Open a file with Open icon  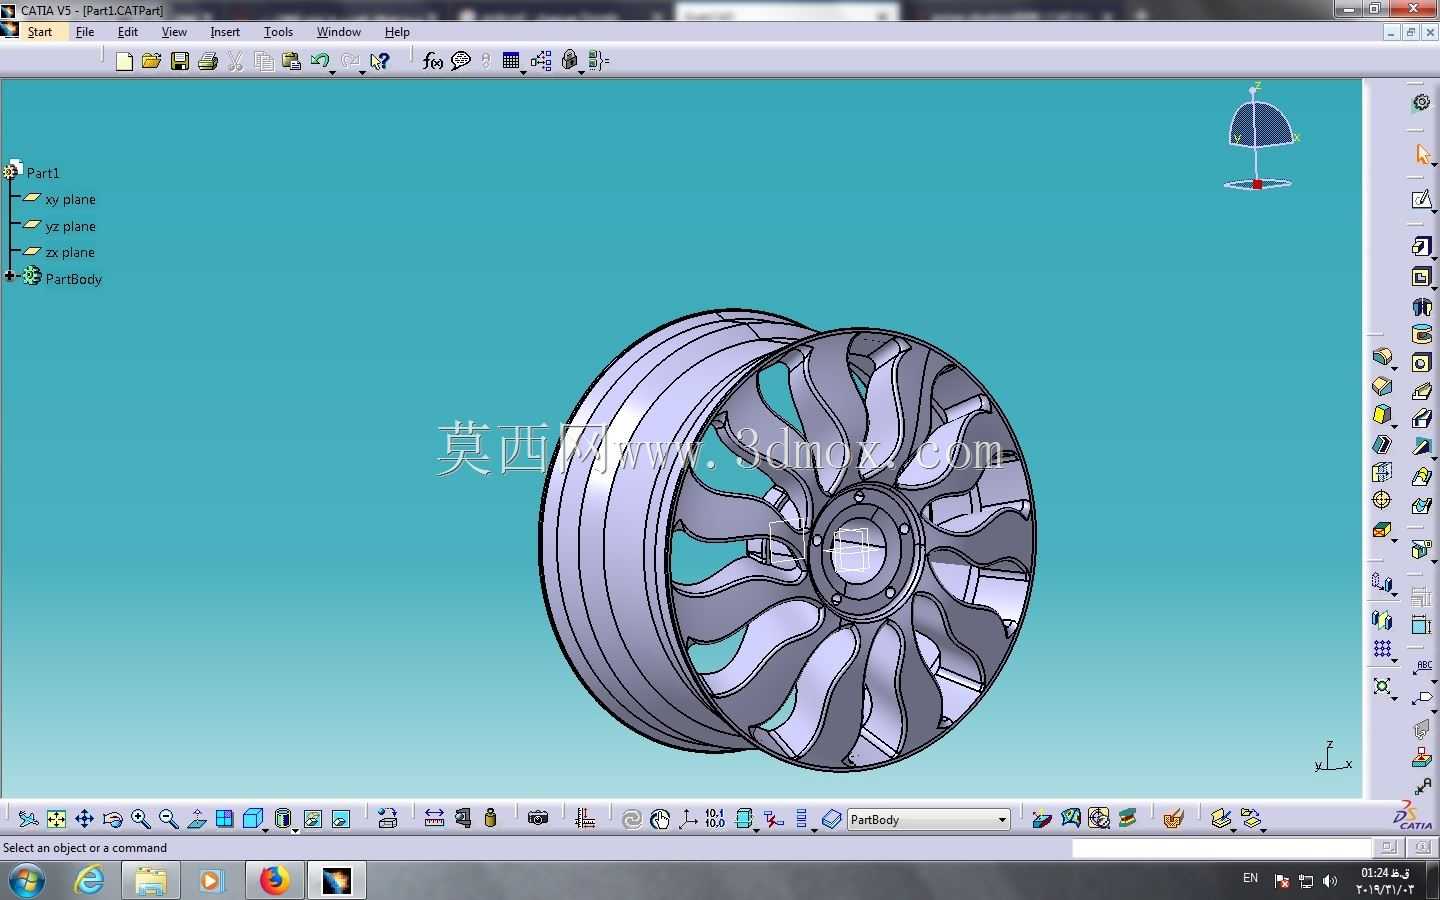pos(151,62)
